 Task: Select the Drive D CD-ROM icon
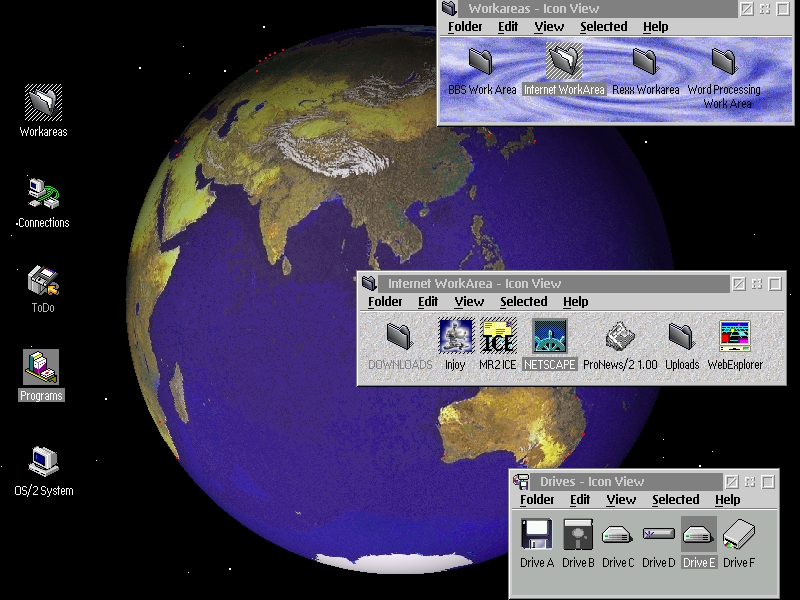[x=658, y=534]
